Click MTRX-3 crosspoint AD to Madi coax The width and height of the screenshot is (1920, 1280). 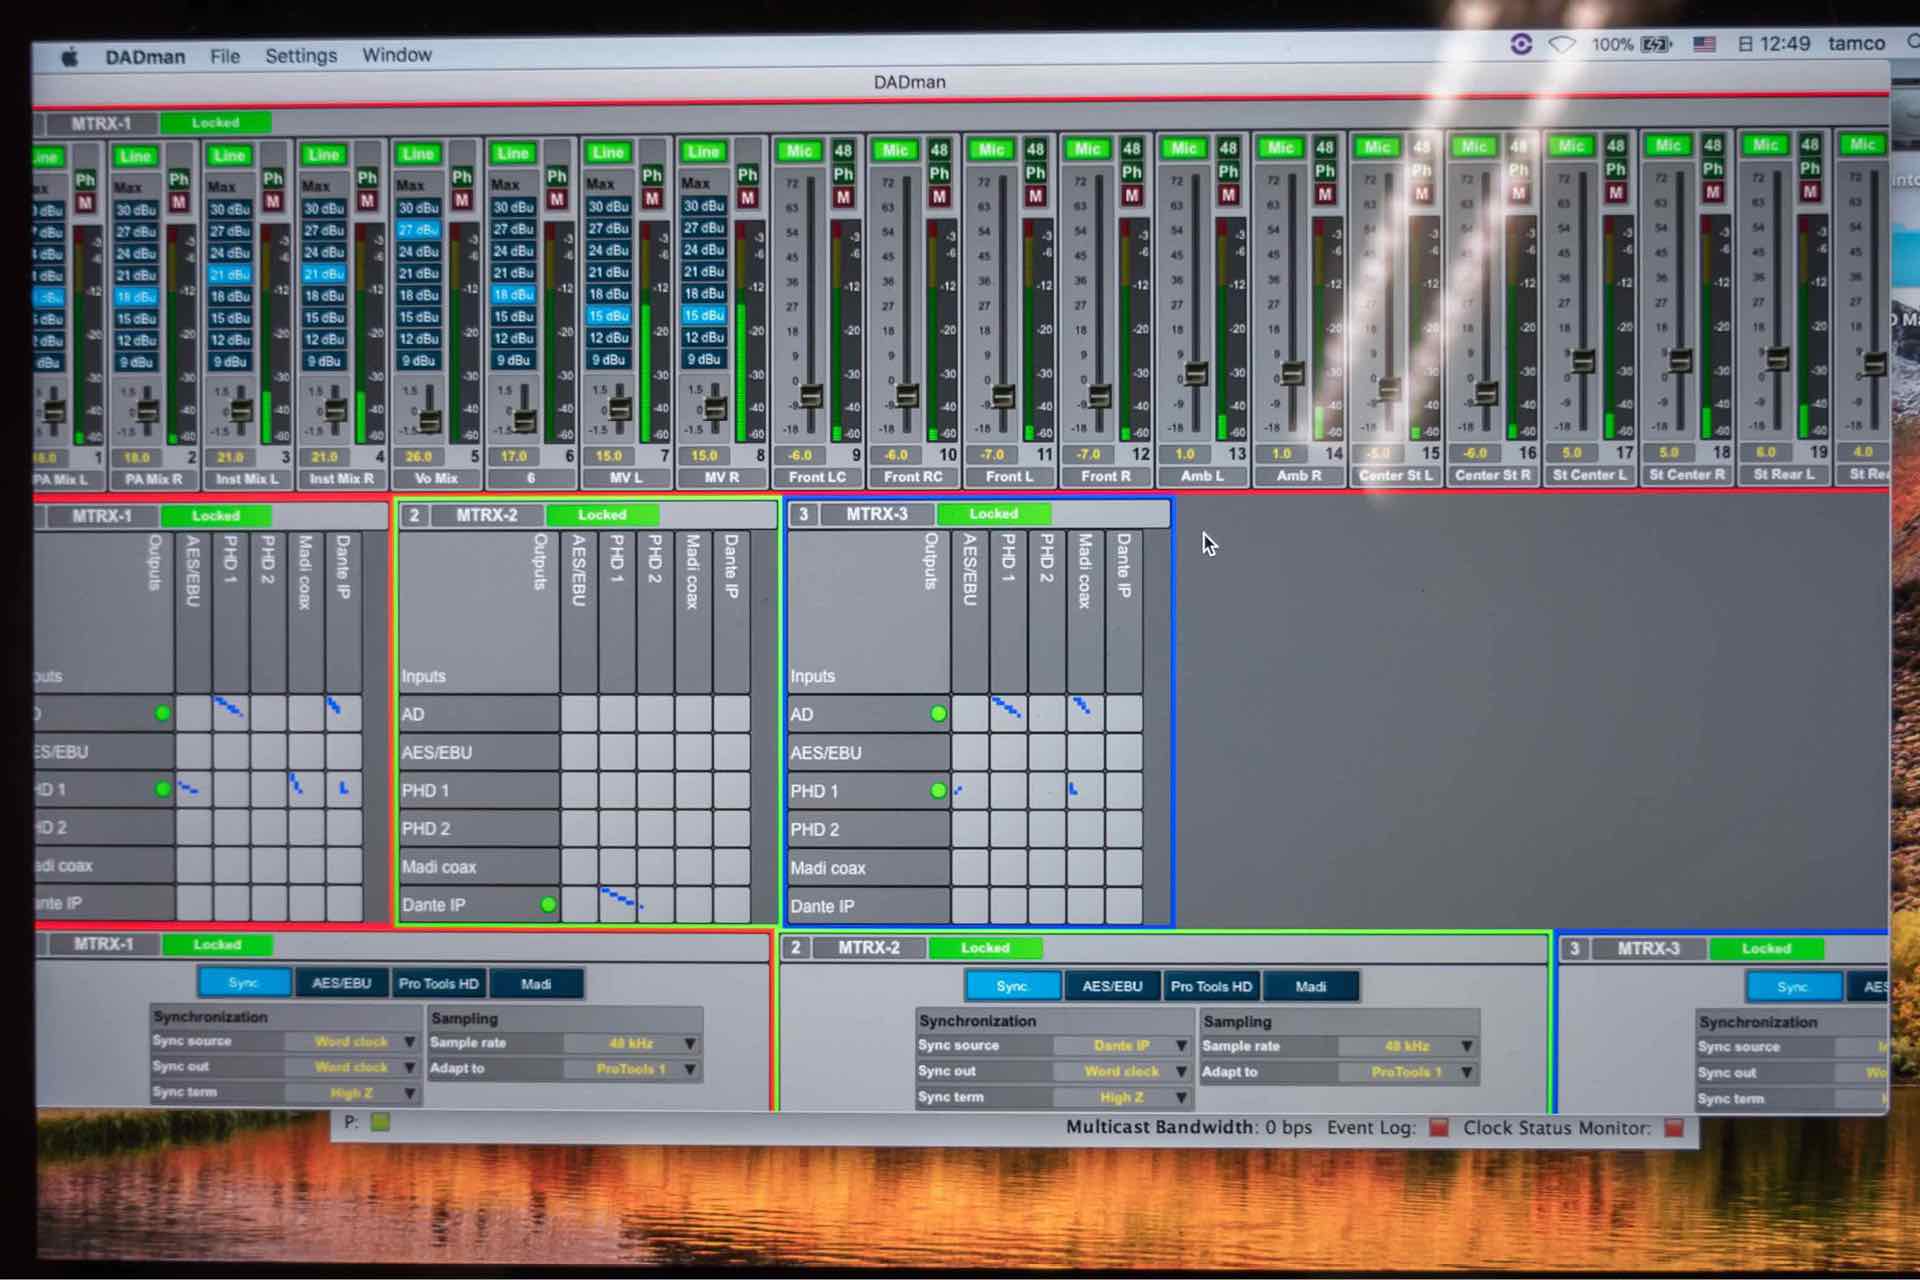tap(1084, 714)
